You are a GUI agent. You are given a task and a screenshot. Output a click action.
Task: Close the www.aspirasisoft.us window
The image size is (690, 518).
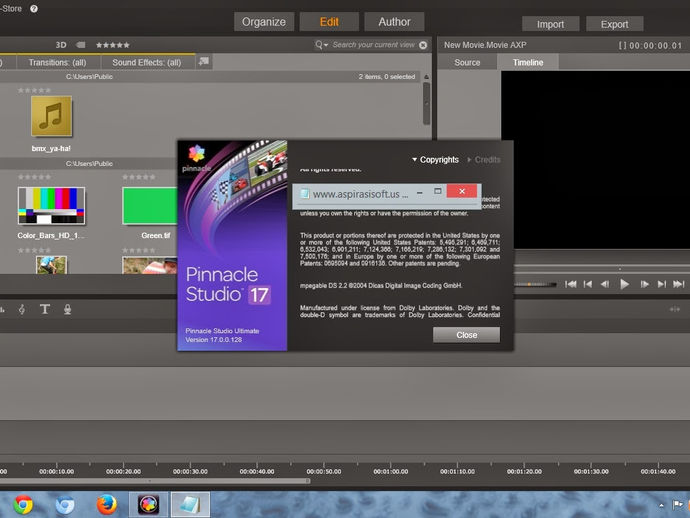pos(462,191)
